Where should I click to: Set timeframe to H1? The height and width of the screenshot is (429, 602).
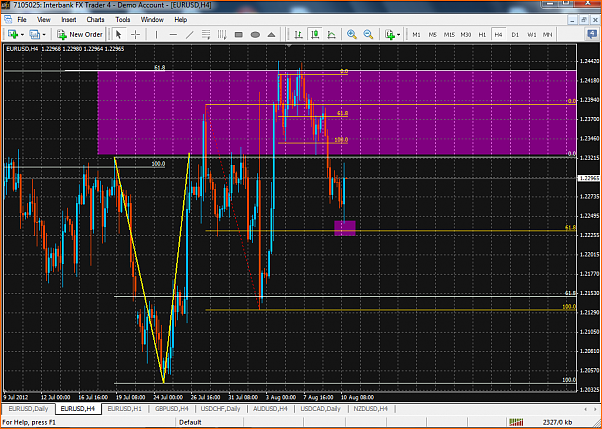[x=482, y=35]
